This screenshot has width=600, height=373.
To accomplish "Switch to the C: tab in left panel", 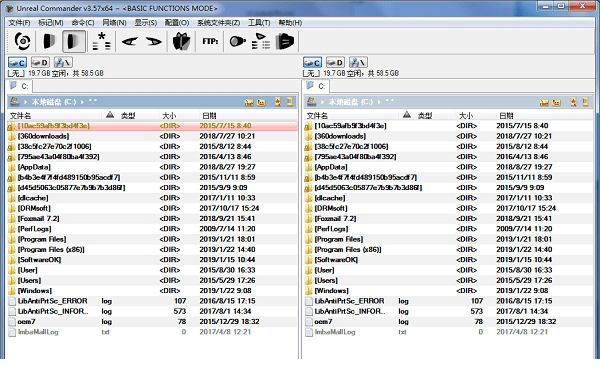I will (x=20, y=86).
